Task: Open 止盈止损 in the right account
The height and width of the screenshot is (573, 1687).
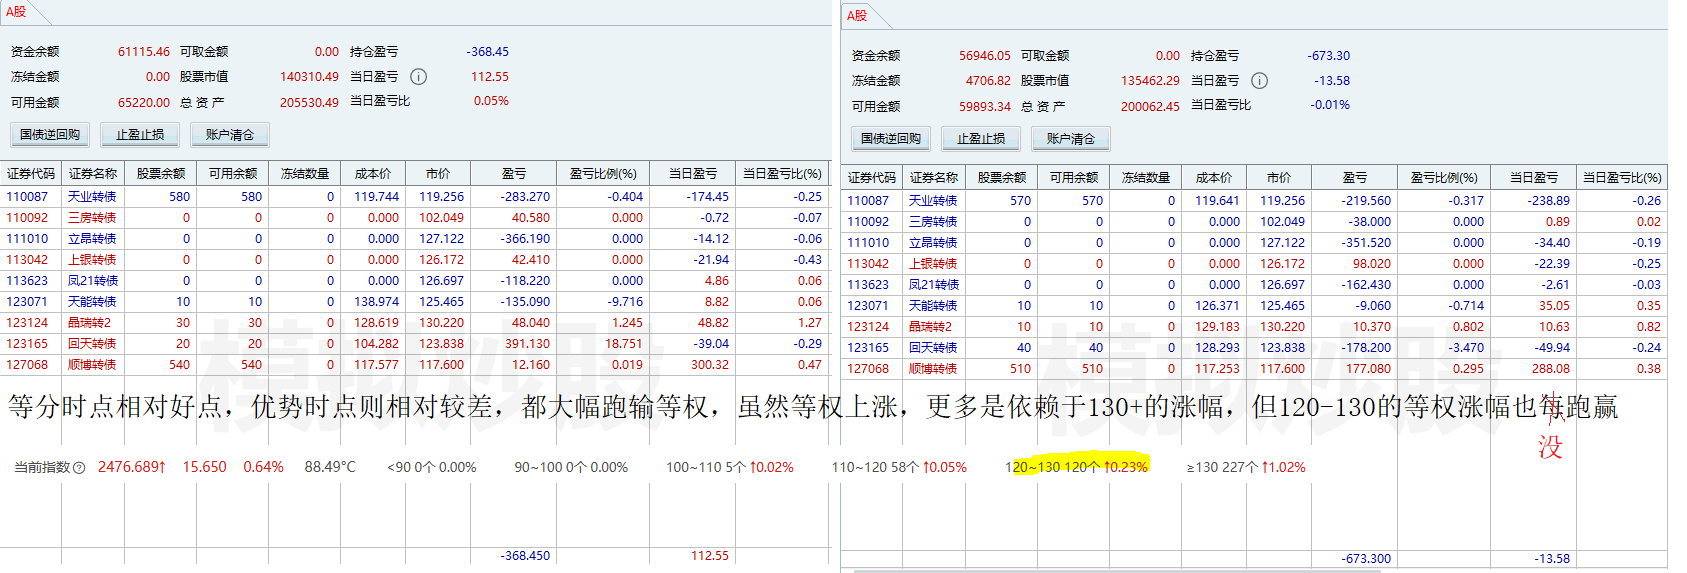Action: click(981, 139)
